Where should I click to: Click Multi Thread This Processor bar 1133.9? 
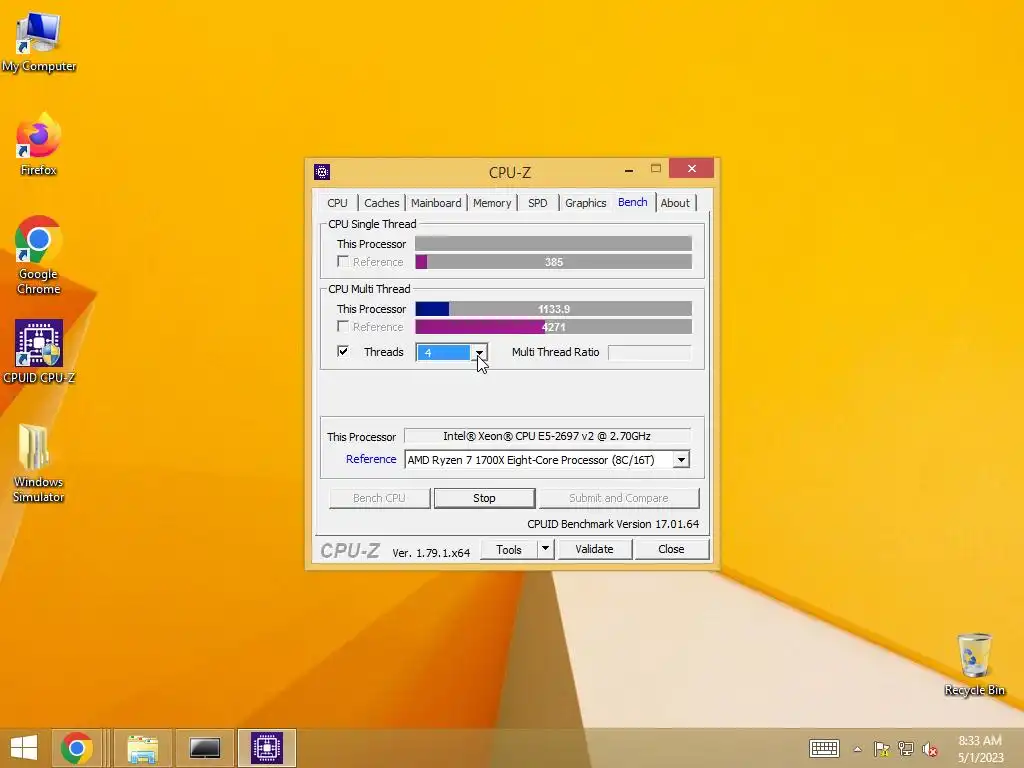(553, 309)
